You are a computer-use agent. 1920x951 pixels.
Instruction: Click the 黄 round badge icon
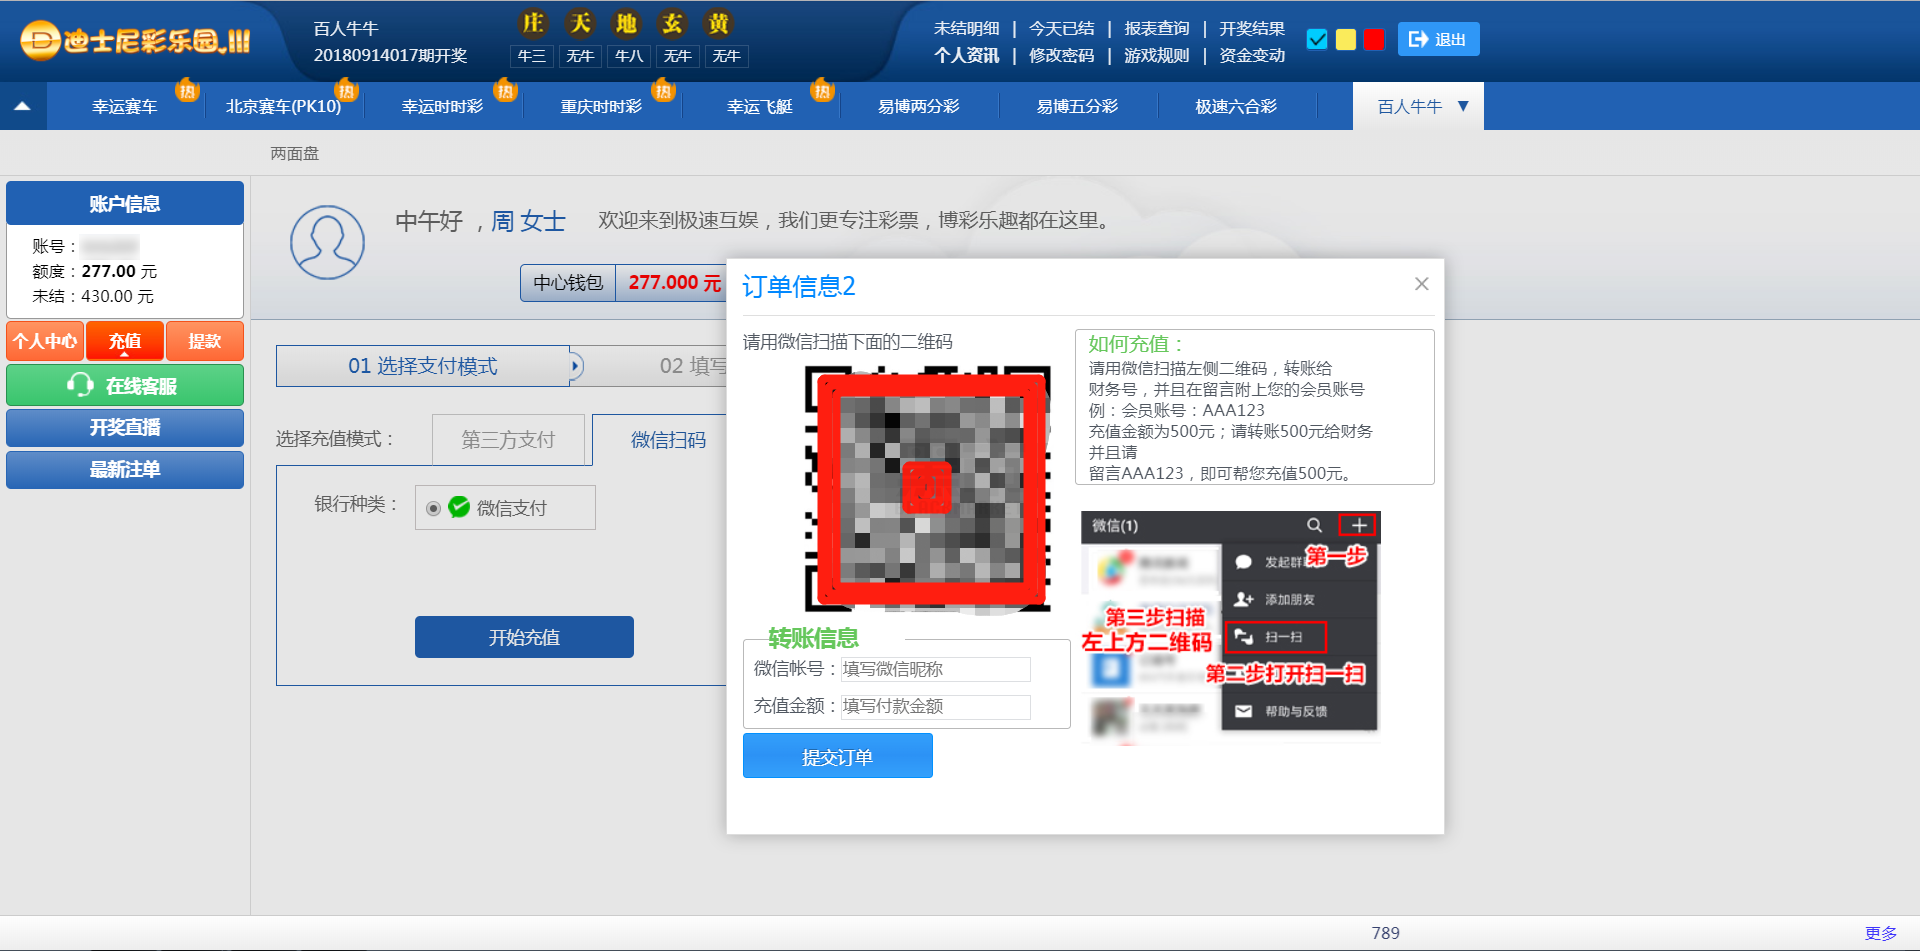pyautogui.click(x=718, y=23)
